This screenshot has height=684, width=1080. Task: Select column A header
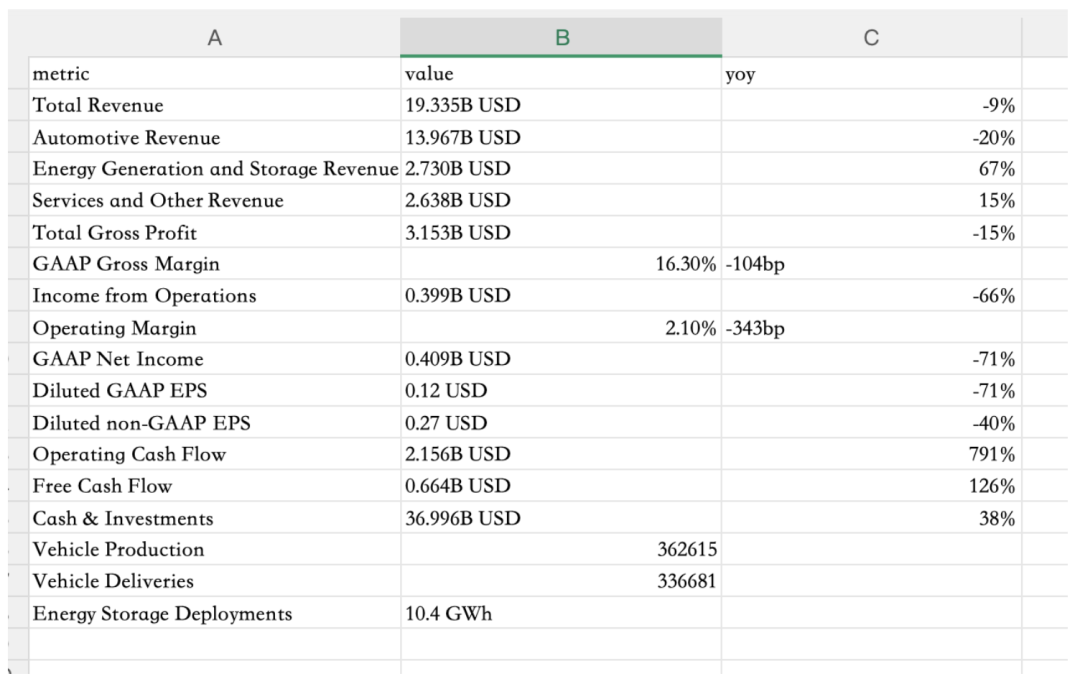click(214, 38)
